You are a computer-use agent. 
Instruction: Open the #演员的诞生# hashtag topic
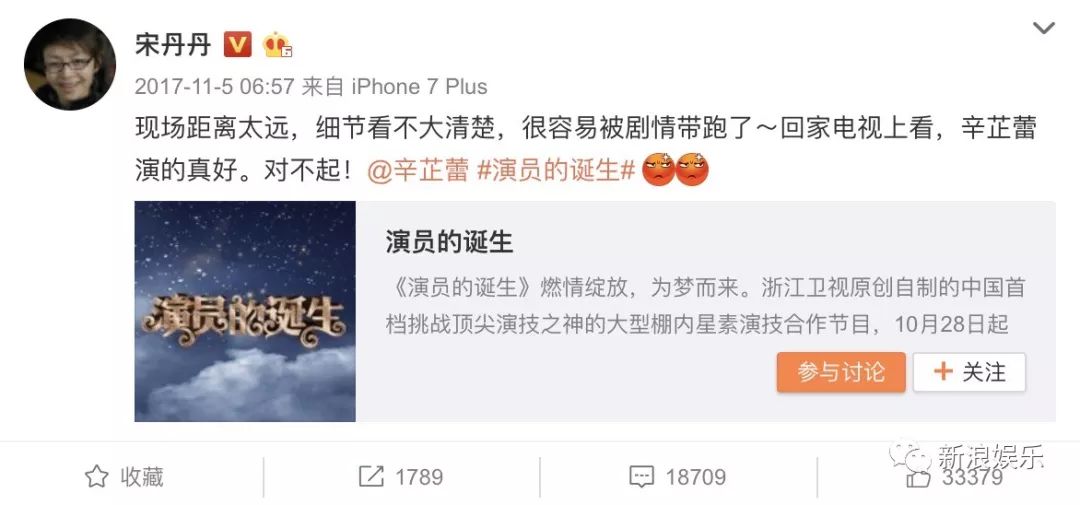556,171
